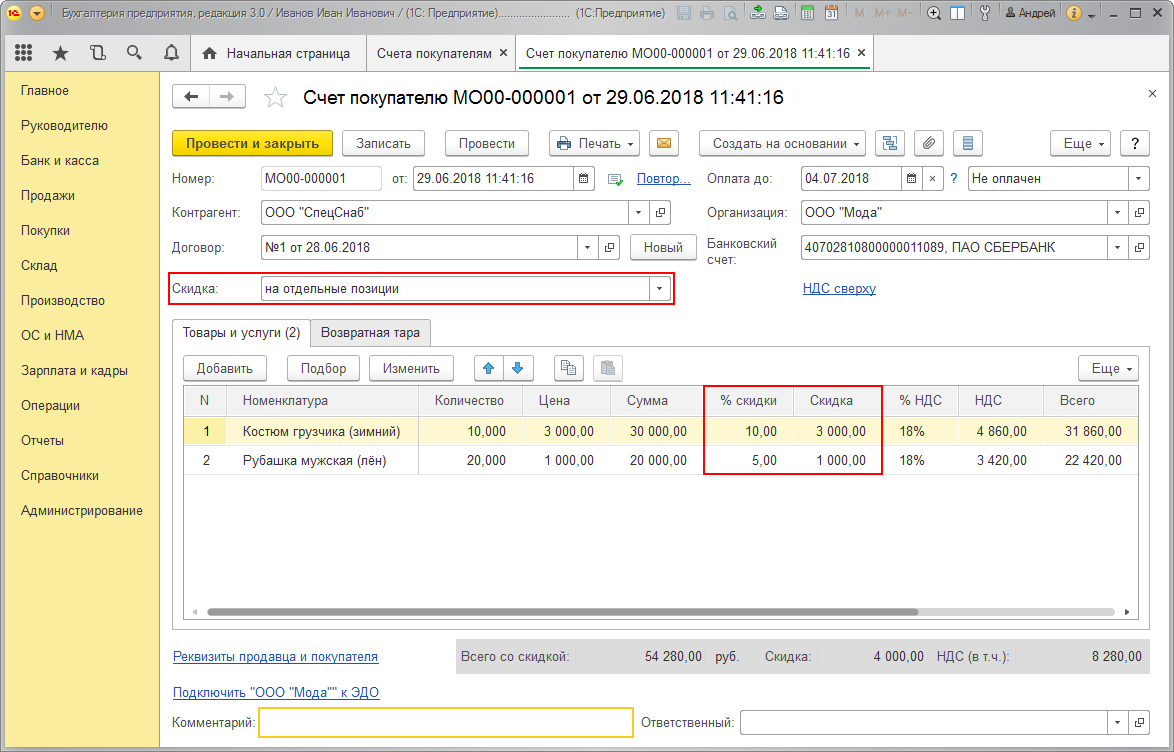Open calendar icon in title bar
Screen dimensions: 1174x752
coord(831,13)
